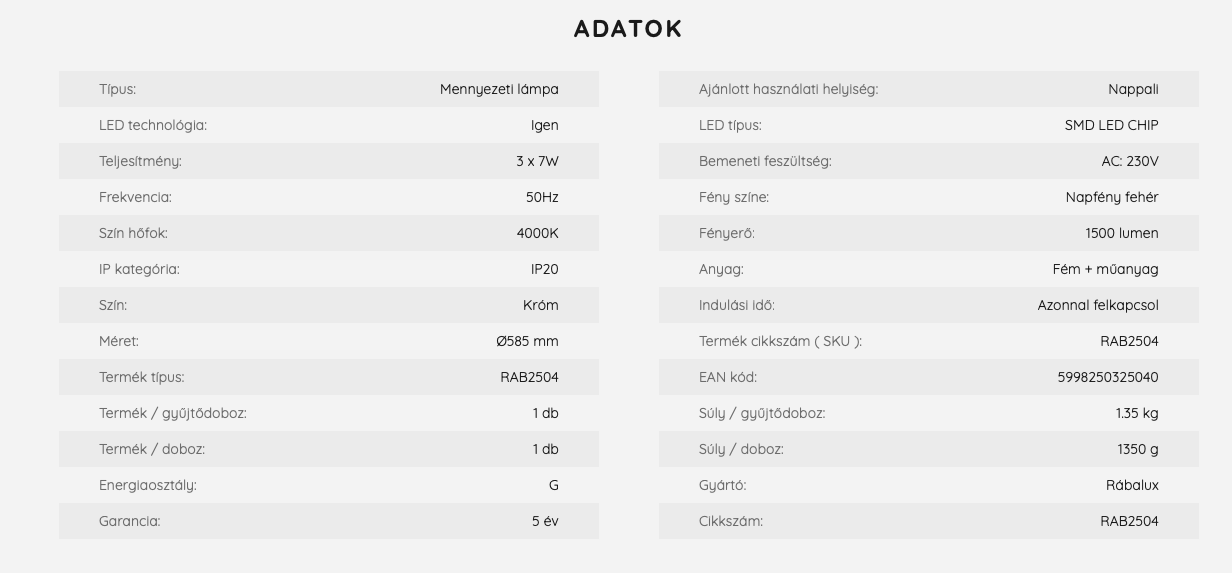Click the Nappali recommended room value
1232x573 pixels.
tap(1133, 89)
